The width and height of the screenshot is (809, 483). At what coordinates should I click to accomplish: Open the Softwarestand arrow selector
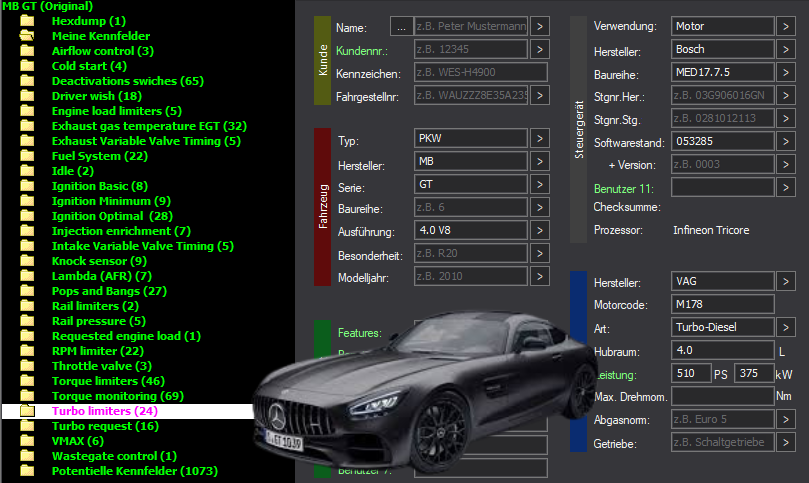pyautogui.click(x=786, y=141)
